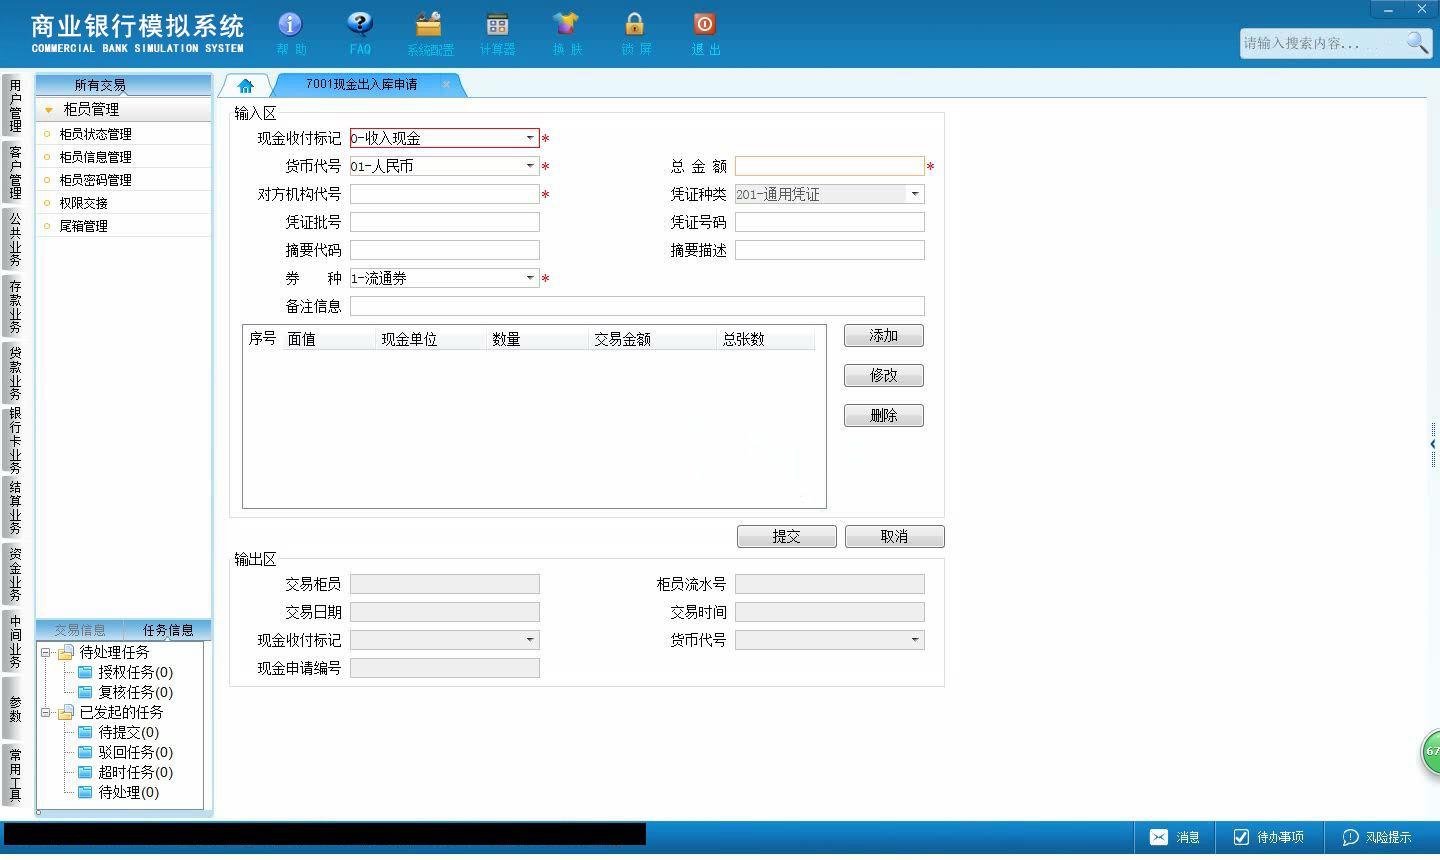Select the 用户管理 side tab
This screenshot has width=1440, height=860.
[14, 106]
